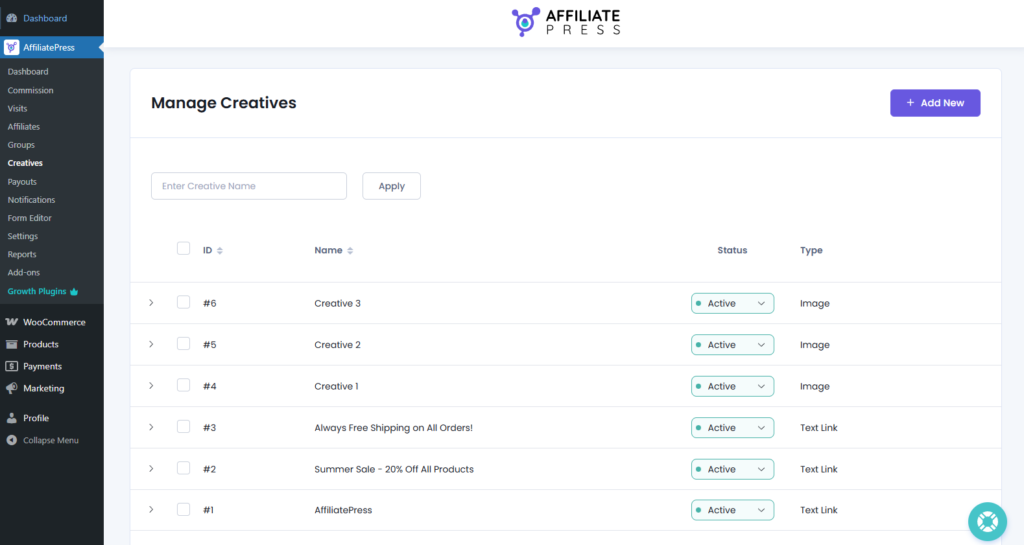Open the Form Editor menu item

pos(29,218)
